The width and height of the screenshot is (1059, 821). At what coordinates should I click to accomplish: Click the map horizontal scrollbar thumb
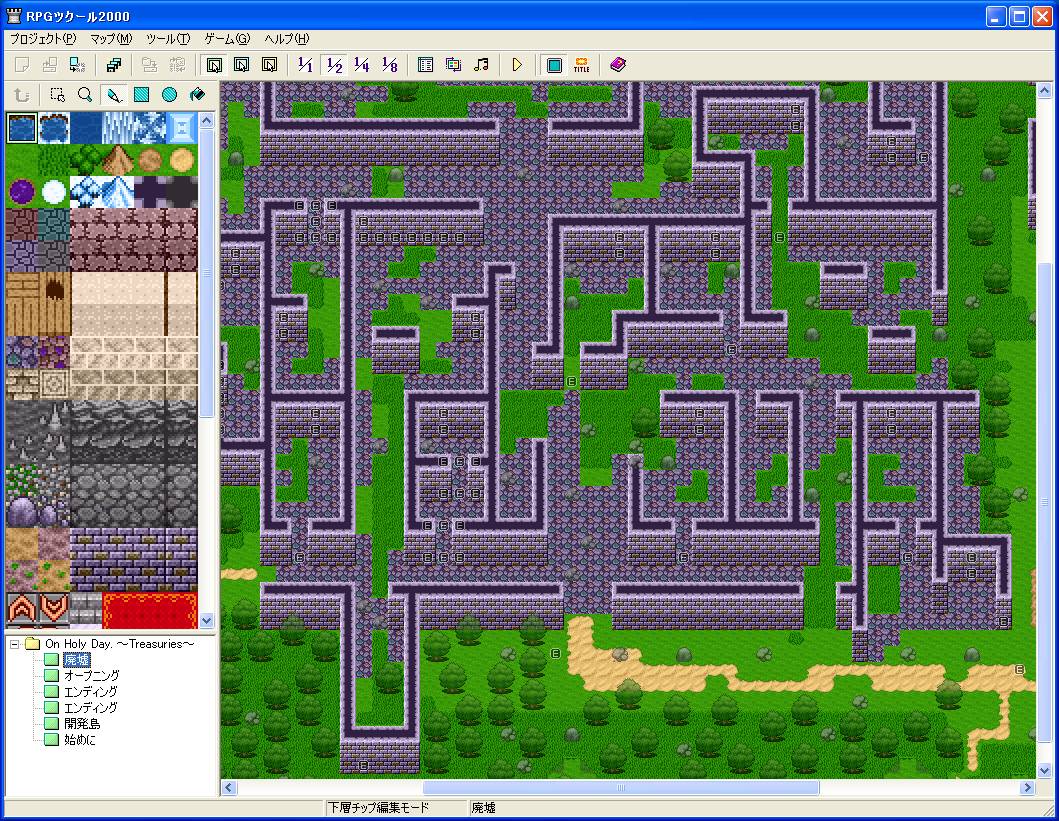621,787
